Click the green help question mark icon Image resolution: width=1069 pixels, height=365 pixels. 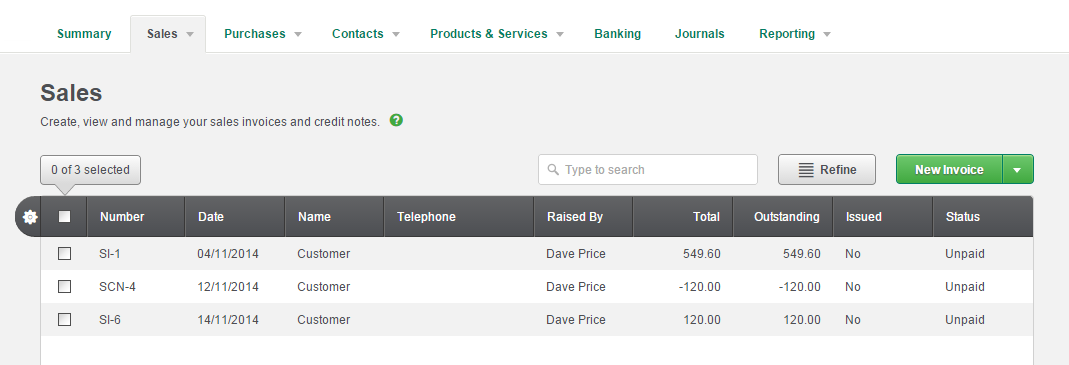396,121
